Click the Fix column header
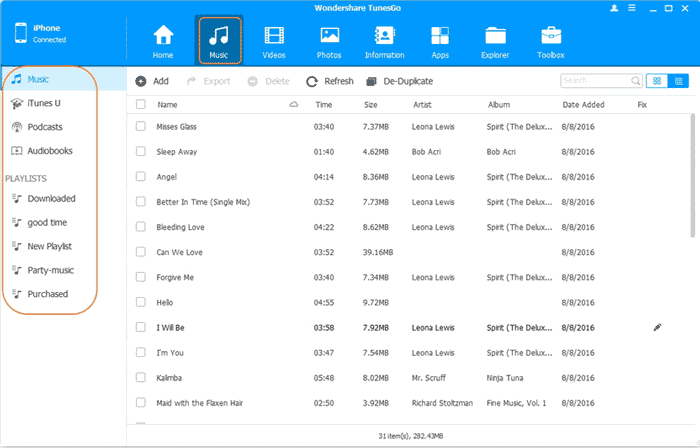 [642, 105]
